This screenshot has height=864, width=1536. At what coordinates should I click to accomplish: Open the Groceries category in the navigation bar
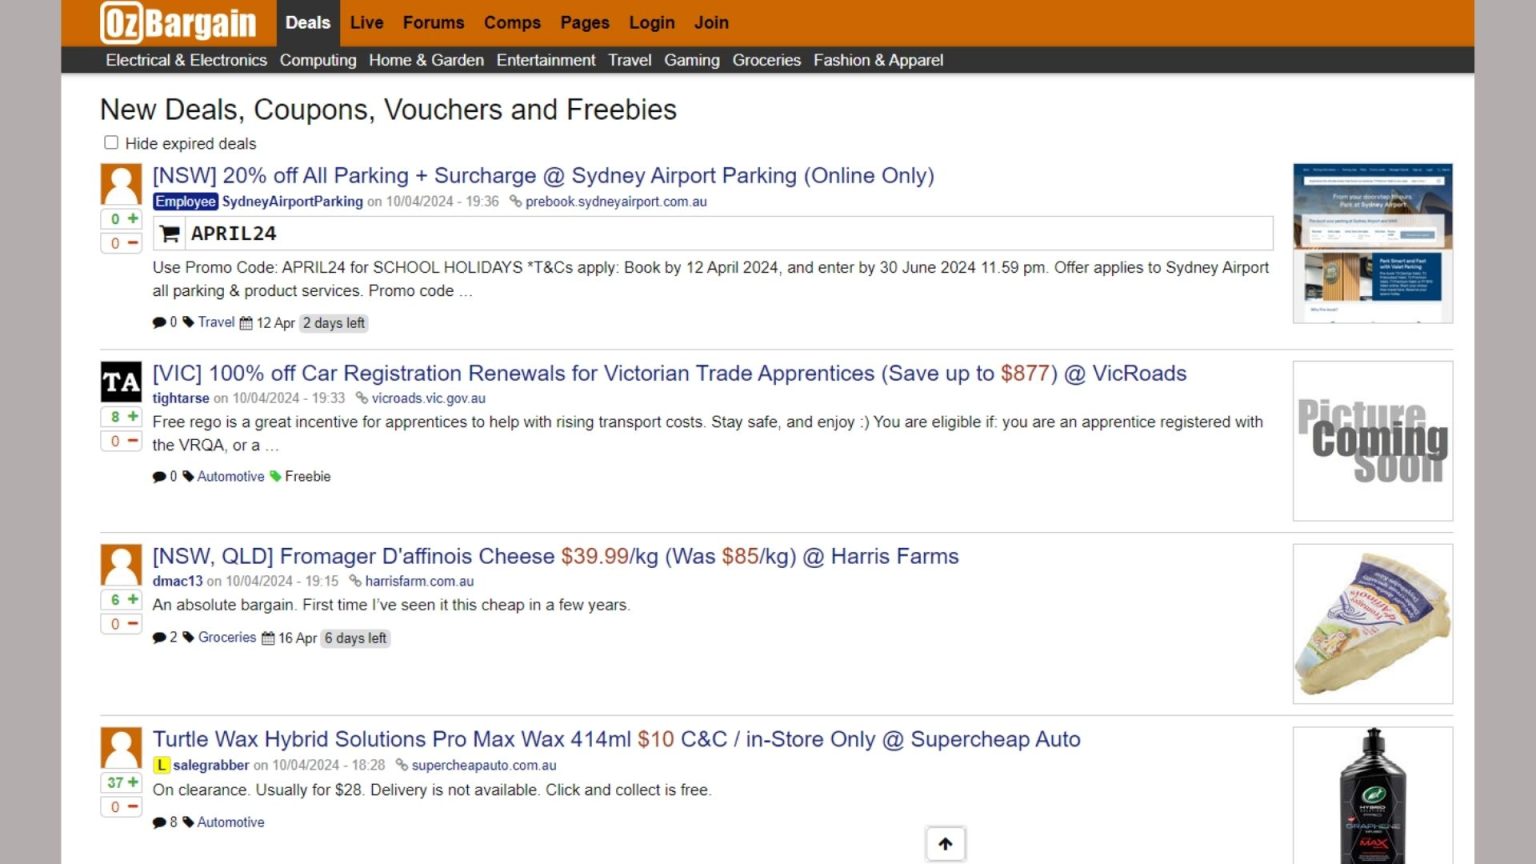[766, 60]
